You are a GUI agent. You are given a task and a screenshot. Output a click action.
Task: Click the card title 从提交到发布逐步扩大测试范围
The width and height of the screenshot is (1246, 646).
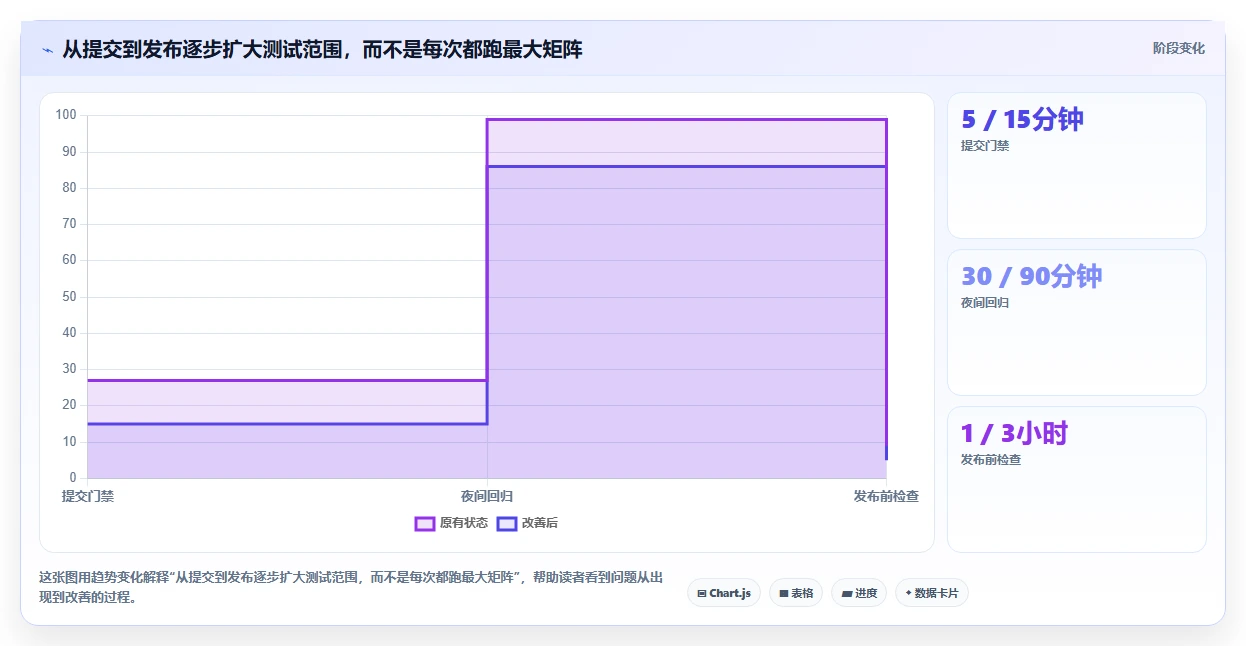pyautogui.click(x=322, y=49)
